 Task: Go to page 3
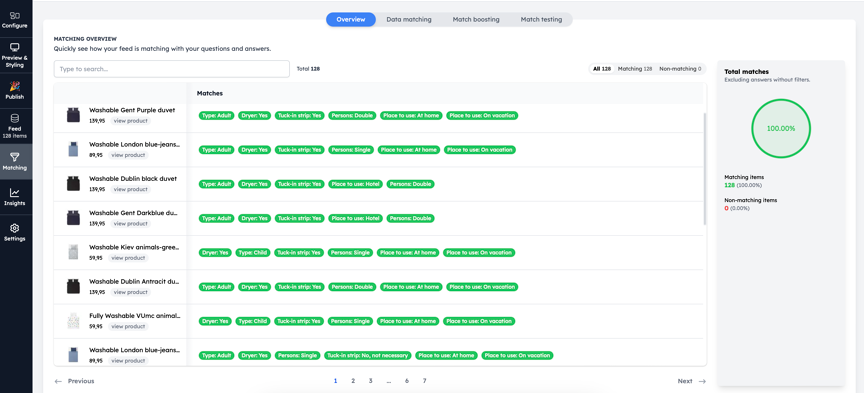371,381
